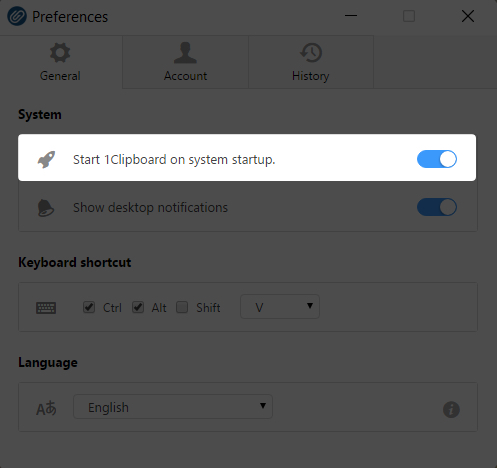Switch to the Account tab label
Screen dimensions: 497x468
[185, 76]
